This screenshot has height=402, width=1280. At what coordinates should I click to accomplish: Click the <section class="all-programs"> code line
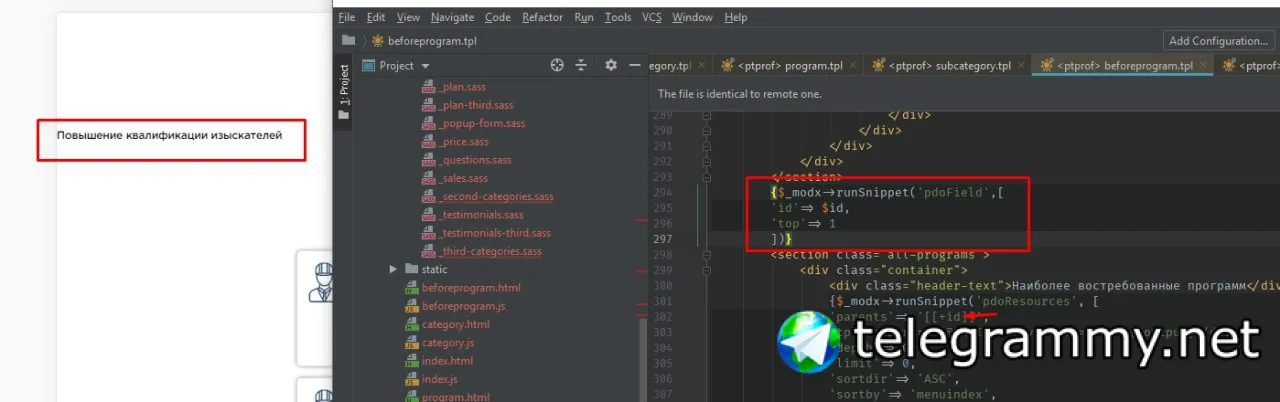click(880, 254)
